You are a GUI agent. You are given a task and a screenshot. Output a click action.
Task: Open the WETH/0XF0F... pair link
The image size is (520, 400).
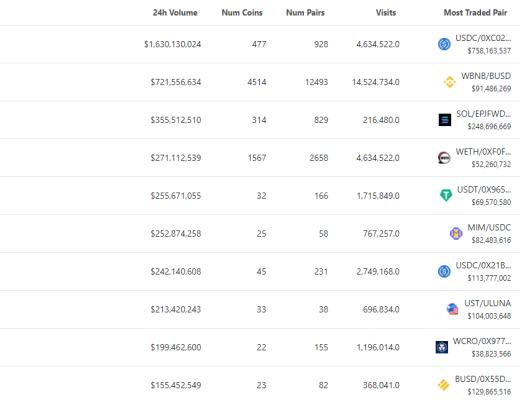(x=483, y=152)
